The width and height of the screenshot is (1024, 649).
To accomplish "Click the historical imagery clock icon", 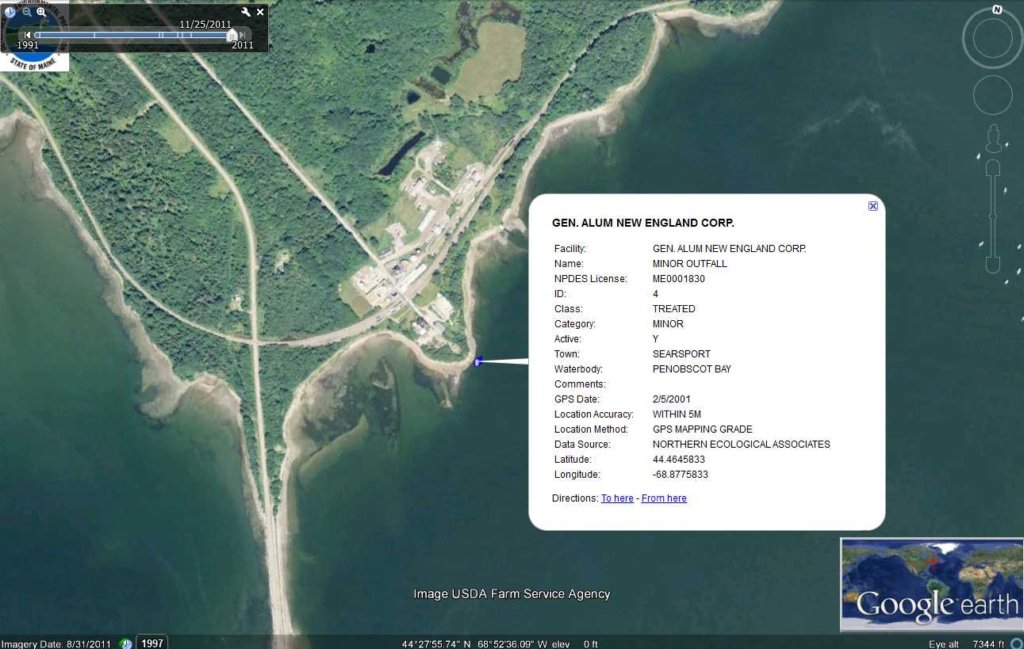I will (x=10, y=12).
